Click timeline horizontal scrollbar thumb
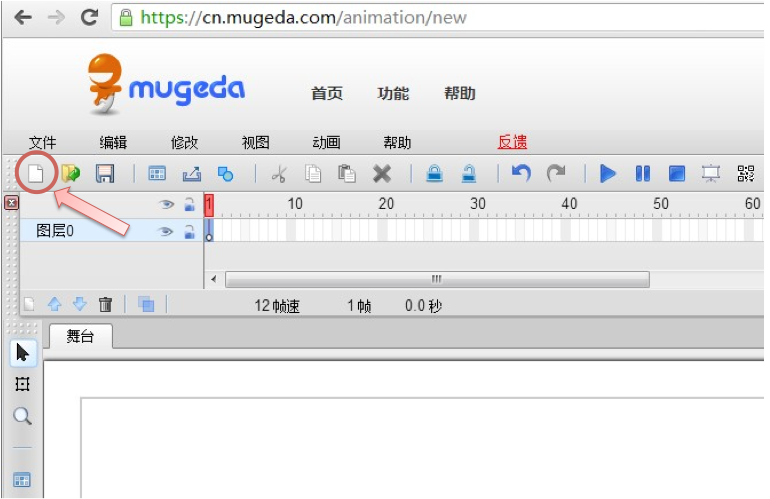770x499 pixels. tap(437, 279)
